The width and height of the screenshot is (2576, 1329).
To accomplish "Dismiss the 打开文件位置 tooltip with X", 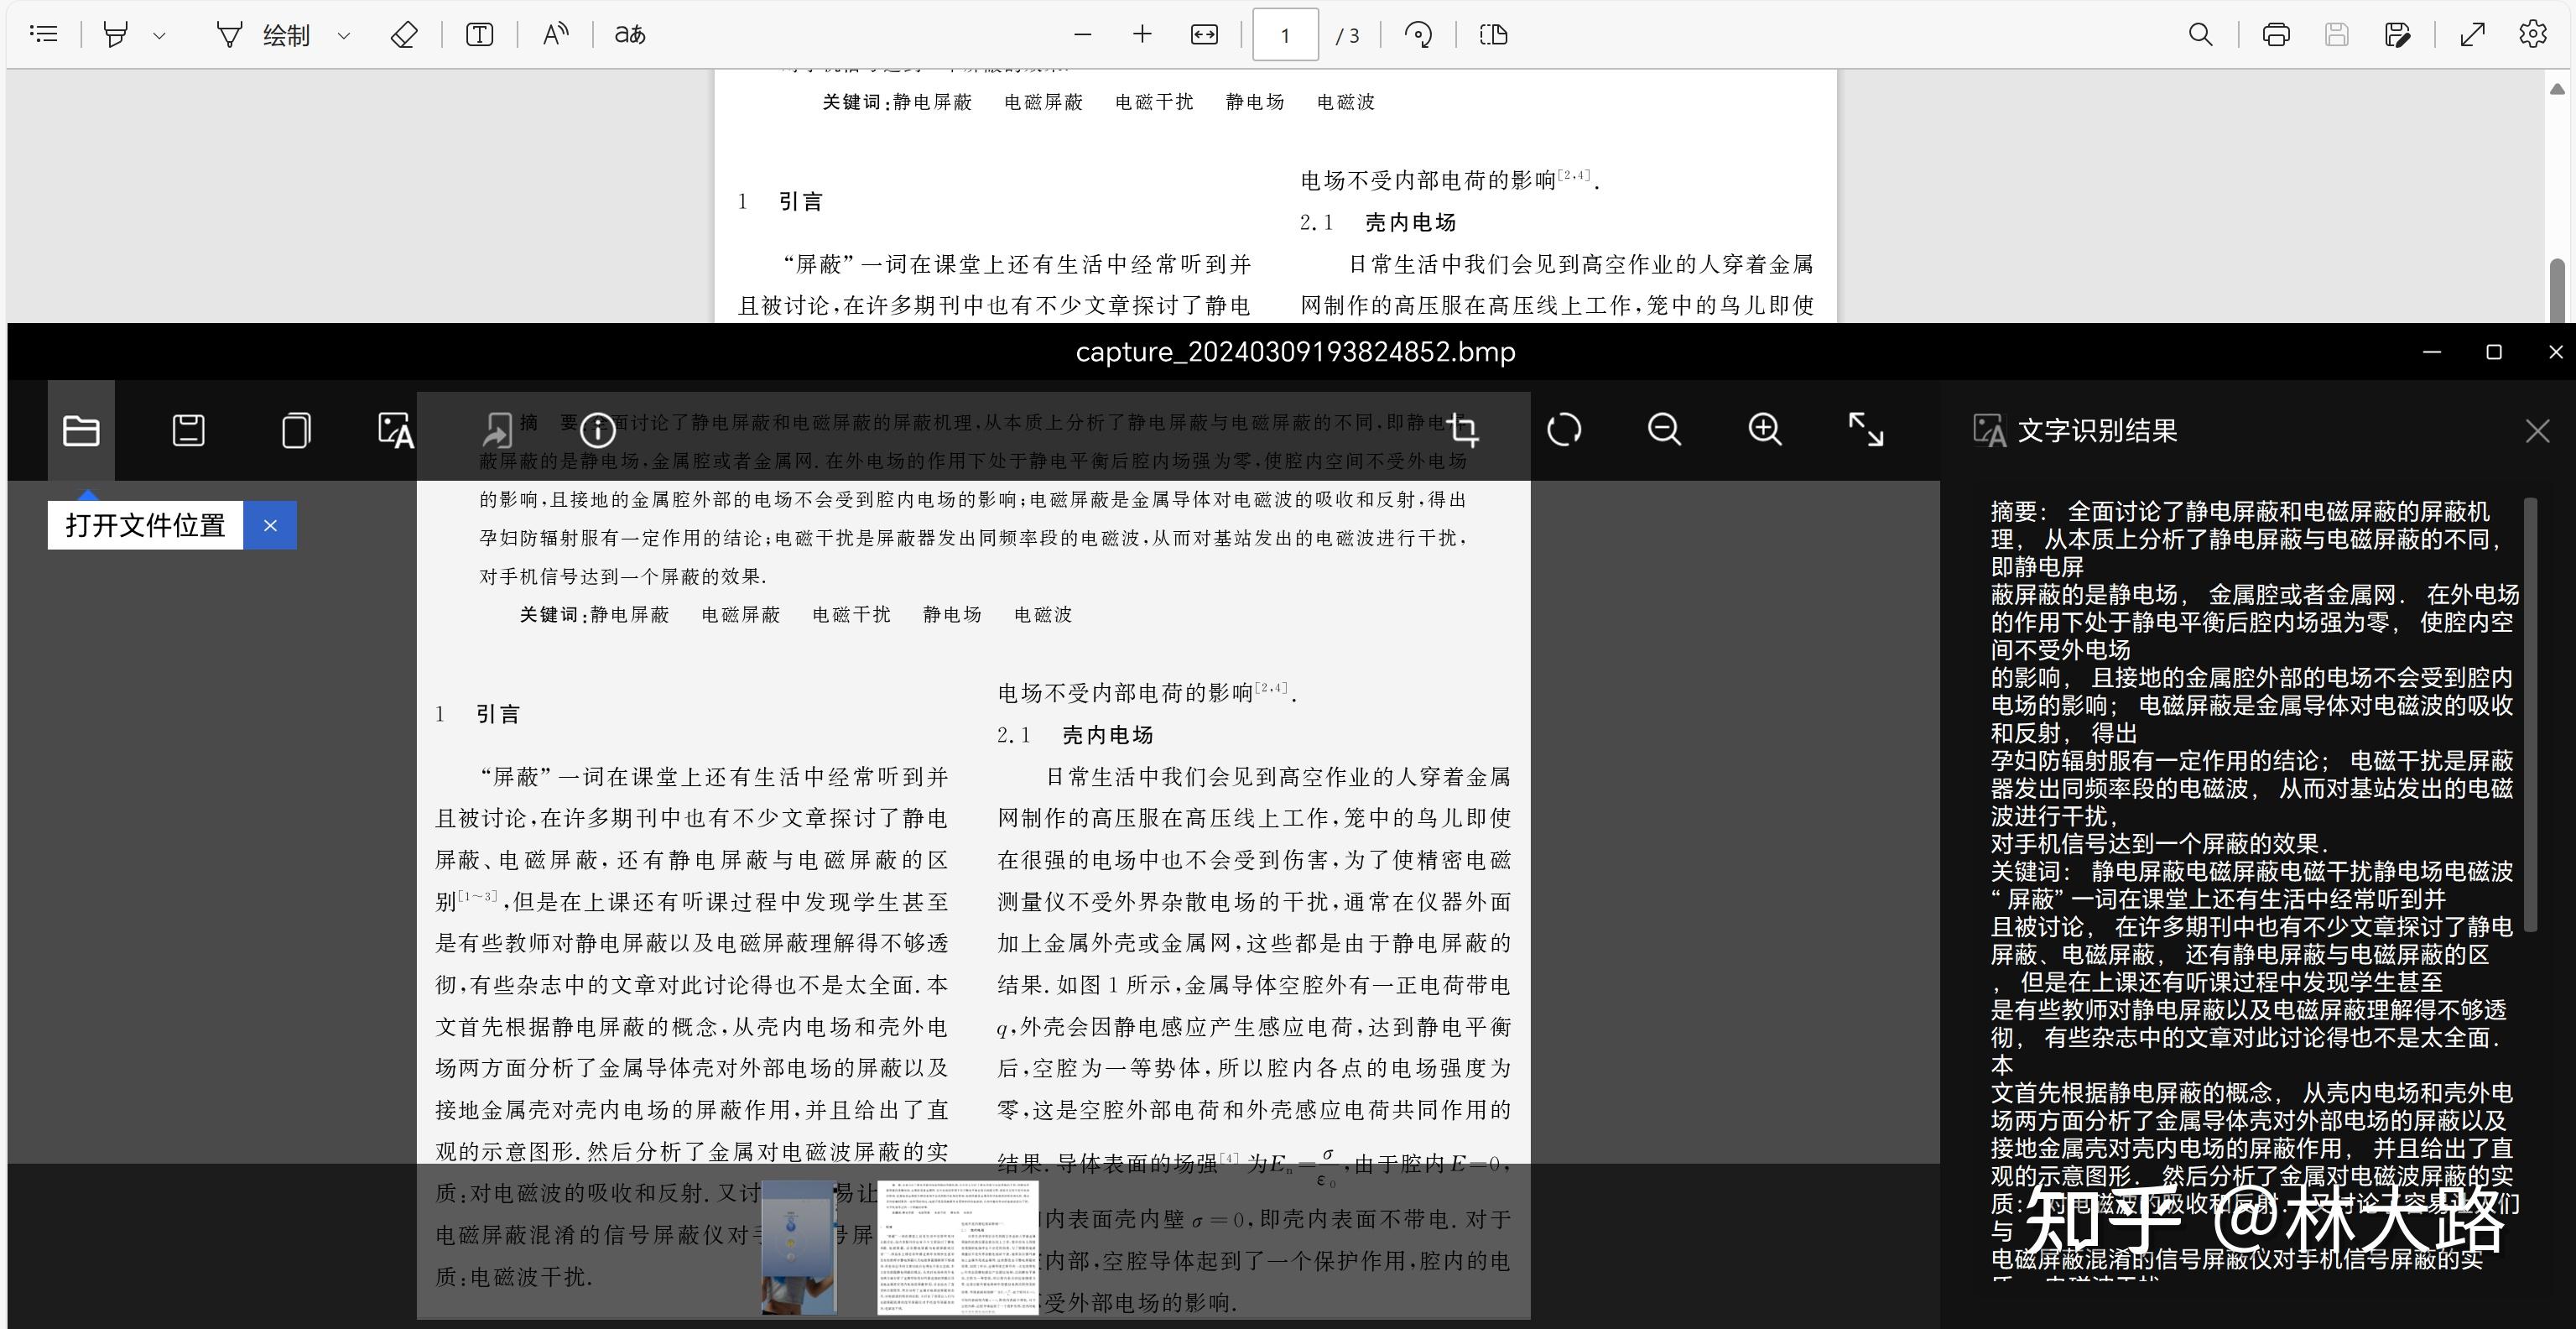I will (270, 526).
